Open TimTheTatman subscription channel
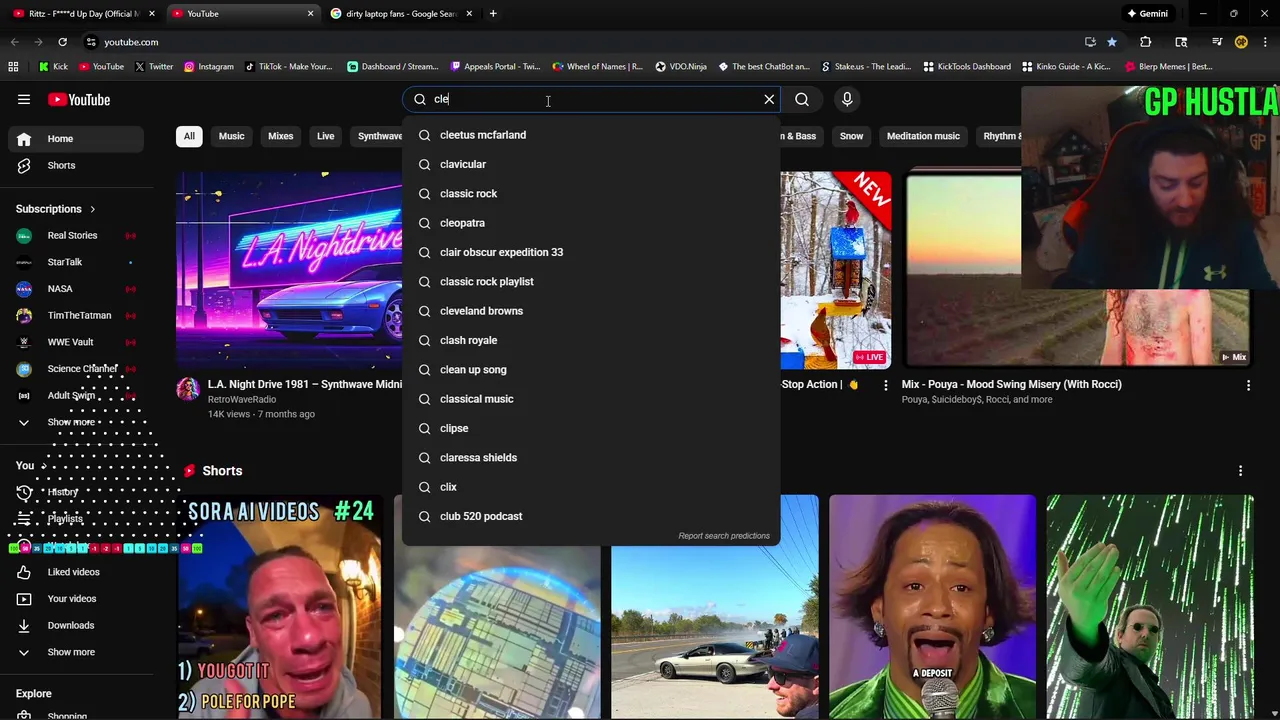Viewport: 1280px width, 720px height. 76,315
